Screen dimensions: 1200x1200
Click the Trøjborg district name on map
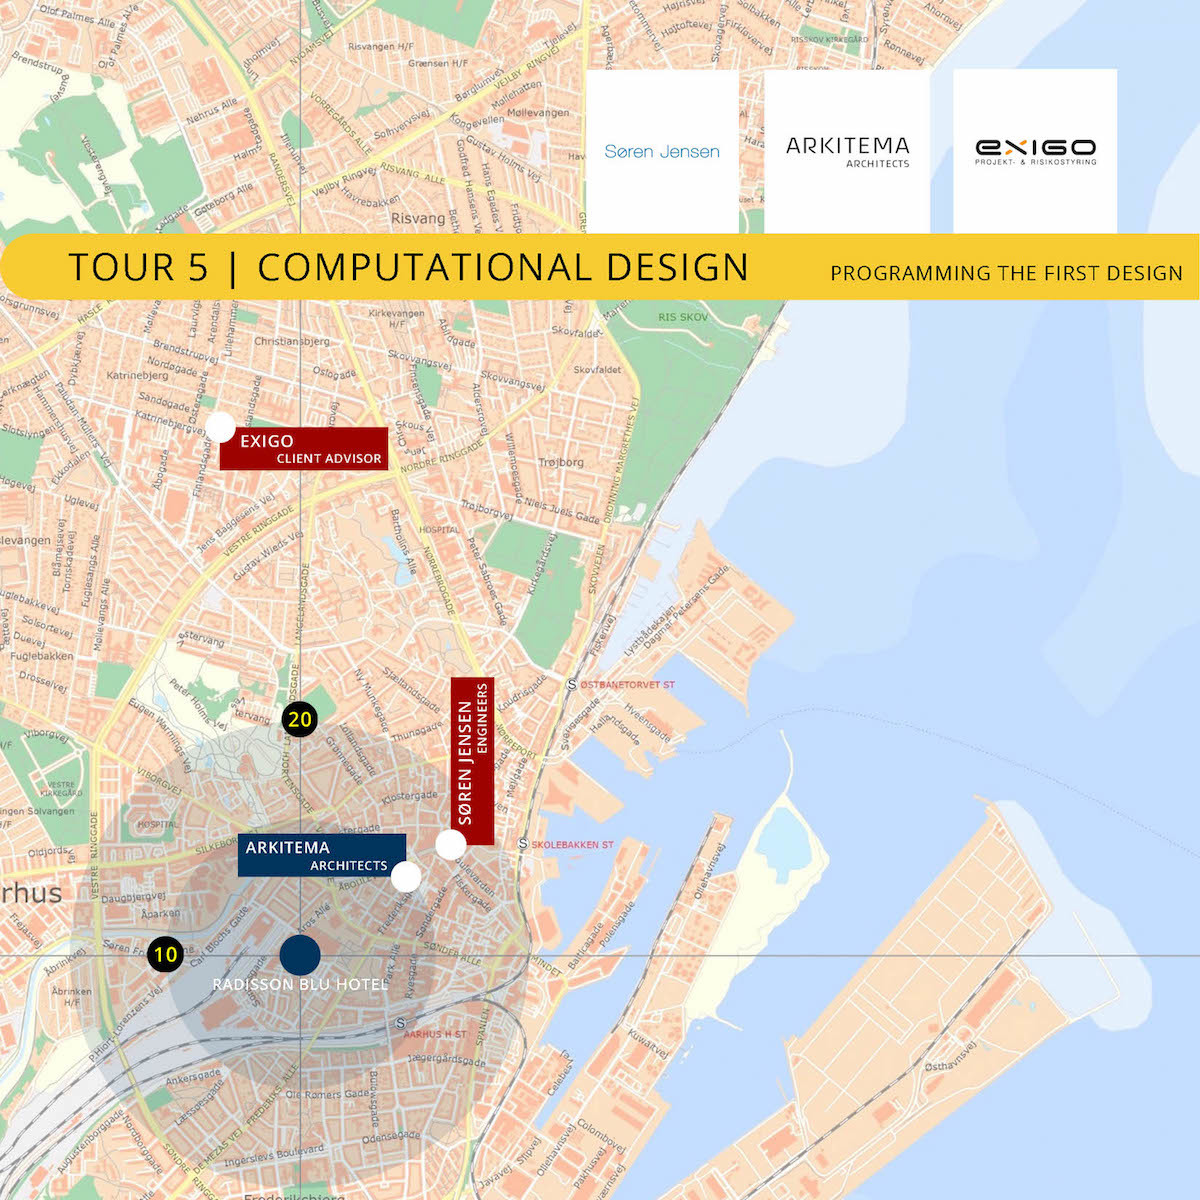(560, 463)
